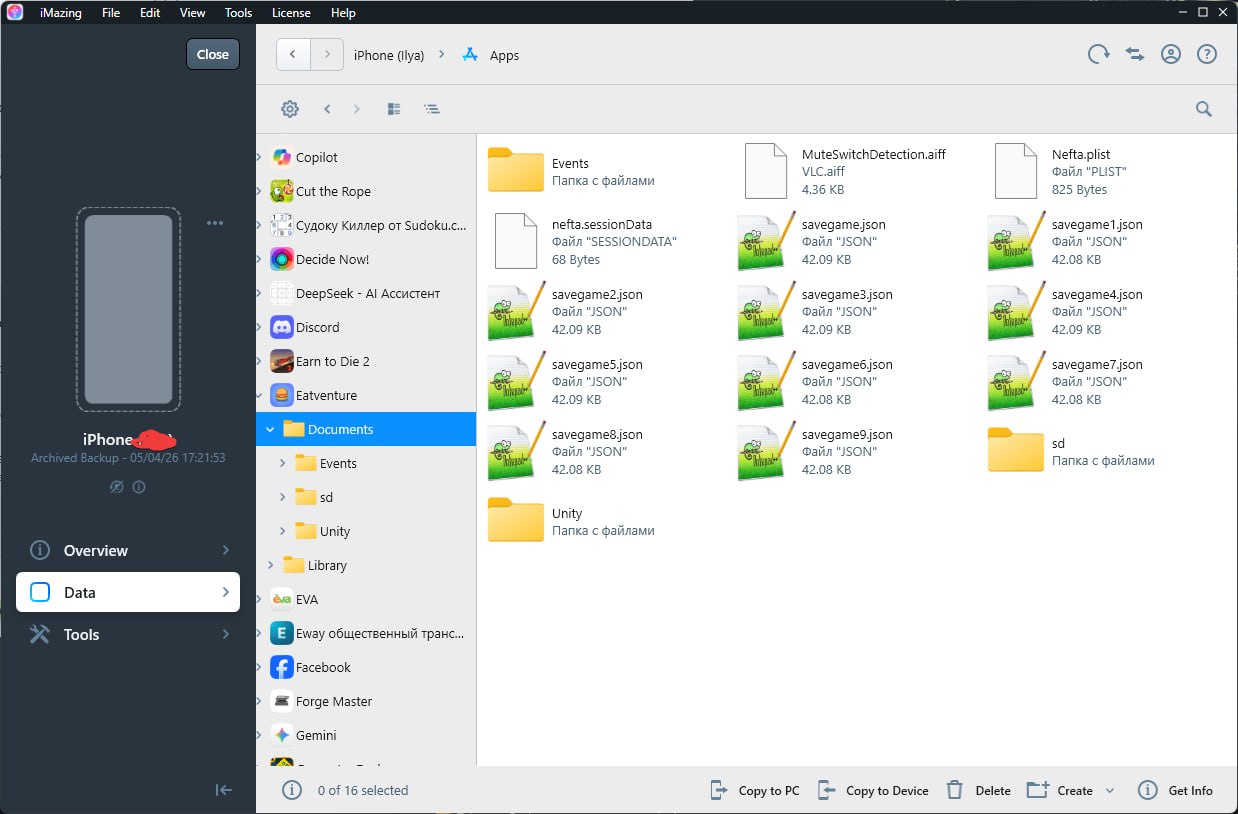Click Get Info
Image resolution: width=1238 pixels, height=814 pixels.
1176,790
